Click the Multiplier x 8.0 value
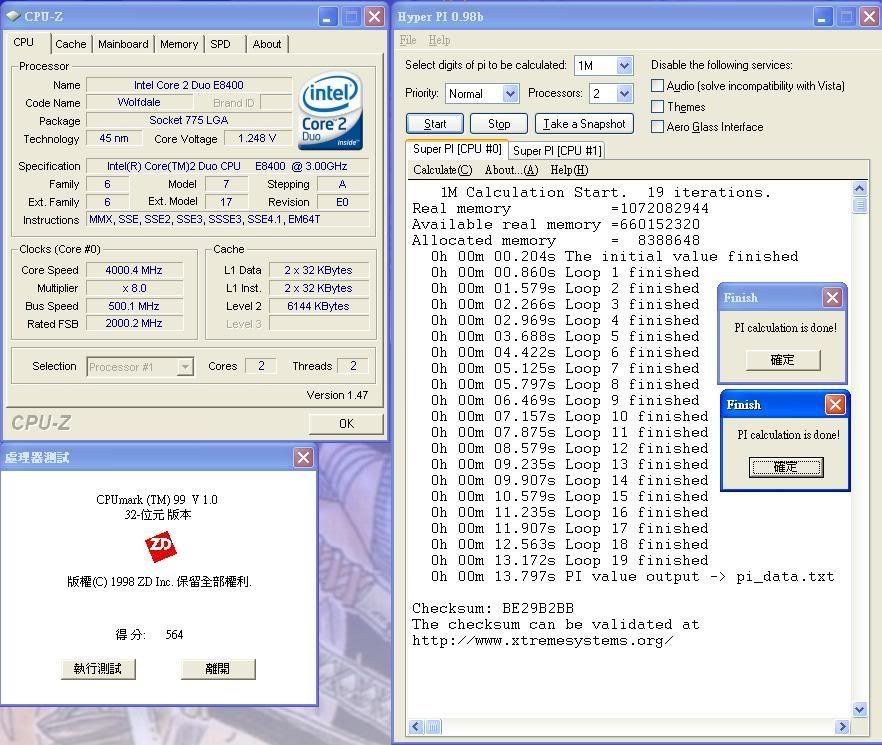Image resolution: width=882 pixels, height=745 pixels. [x=134, y=288]
